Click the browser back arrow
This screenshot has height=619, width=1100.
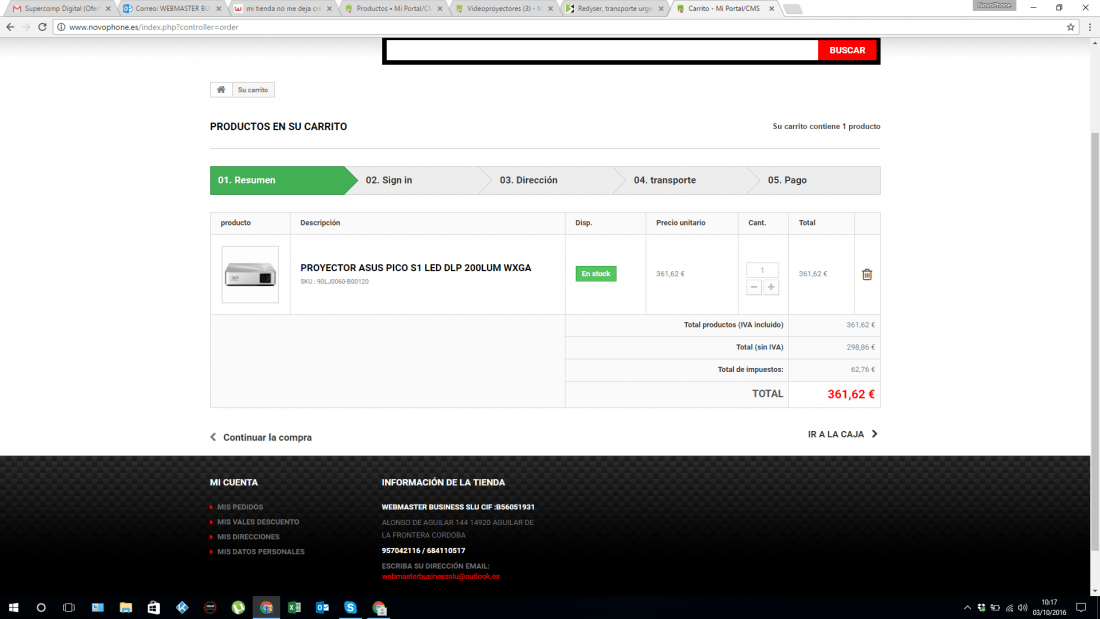pyautogui.click(x=10, y=27)
